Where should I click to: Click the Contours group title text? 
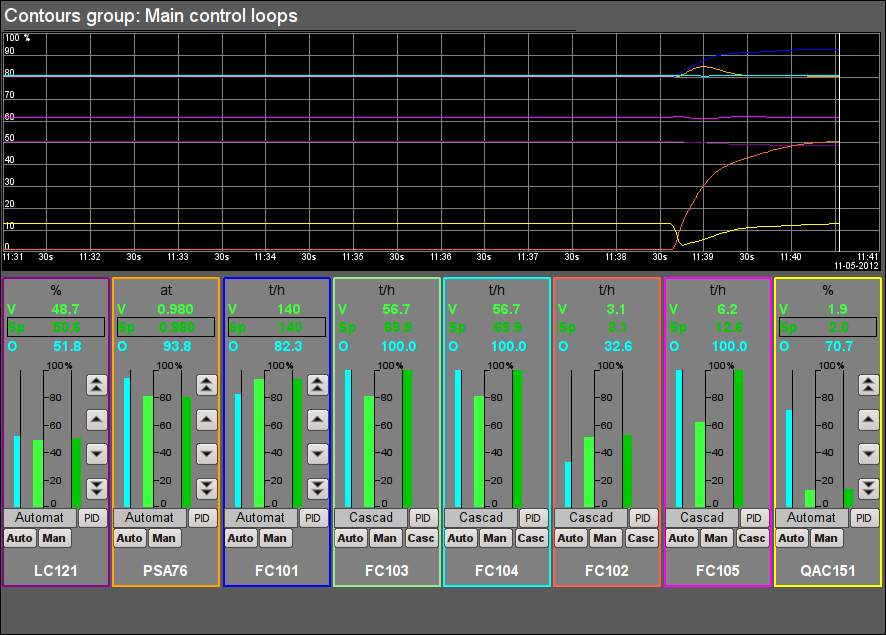point(151,16)
